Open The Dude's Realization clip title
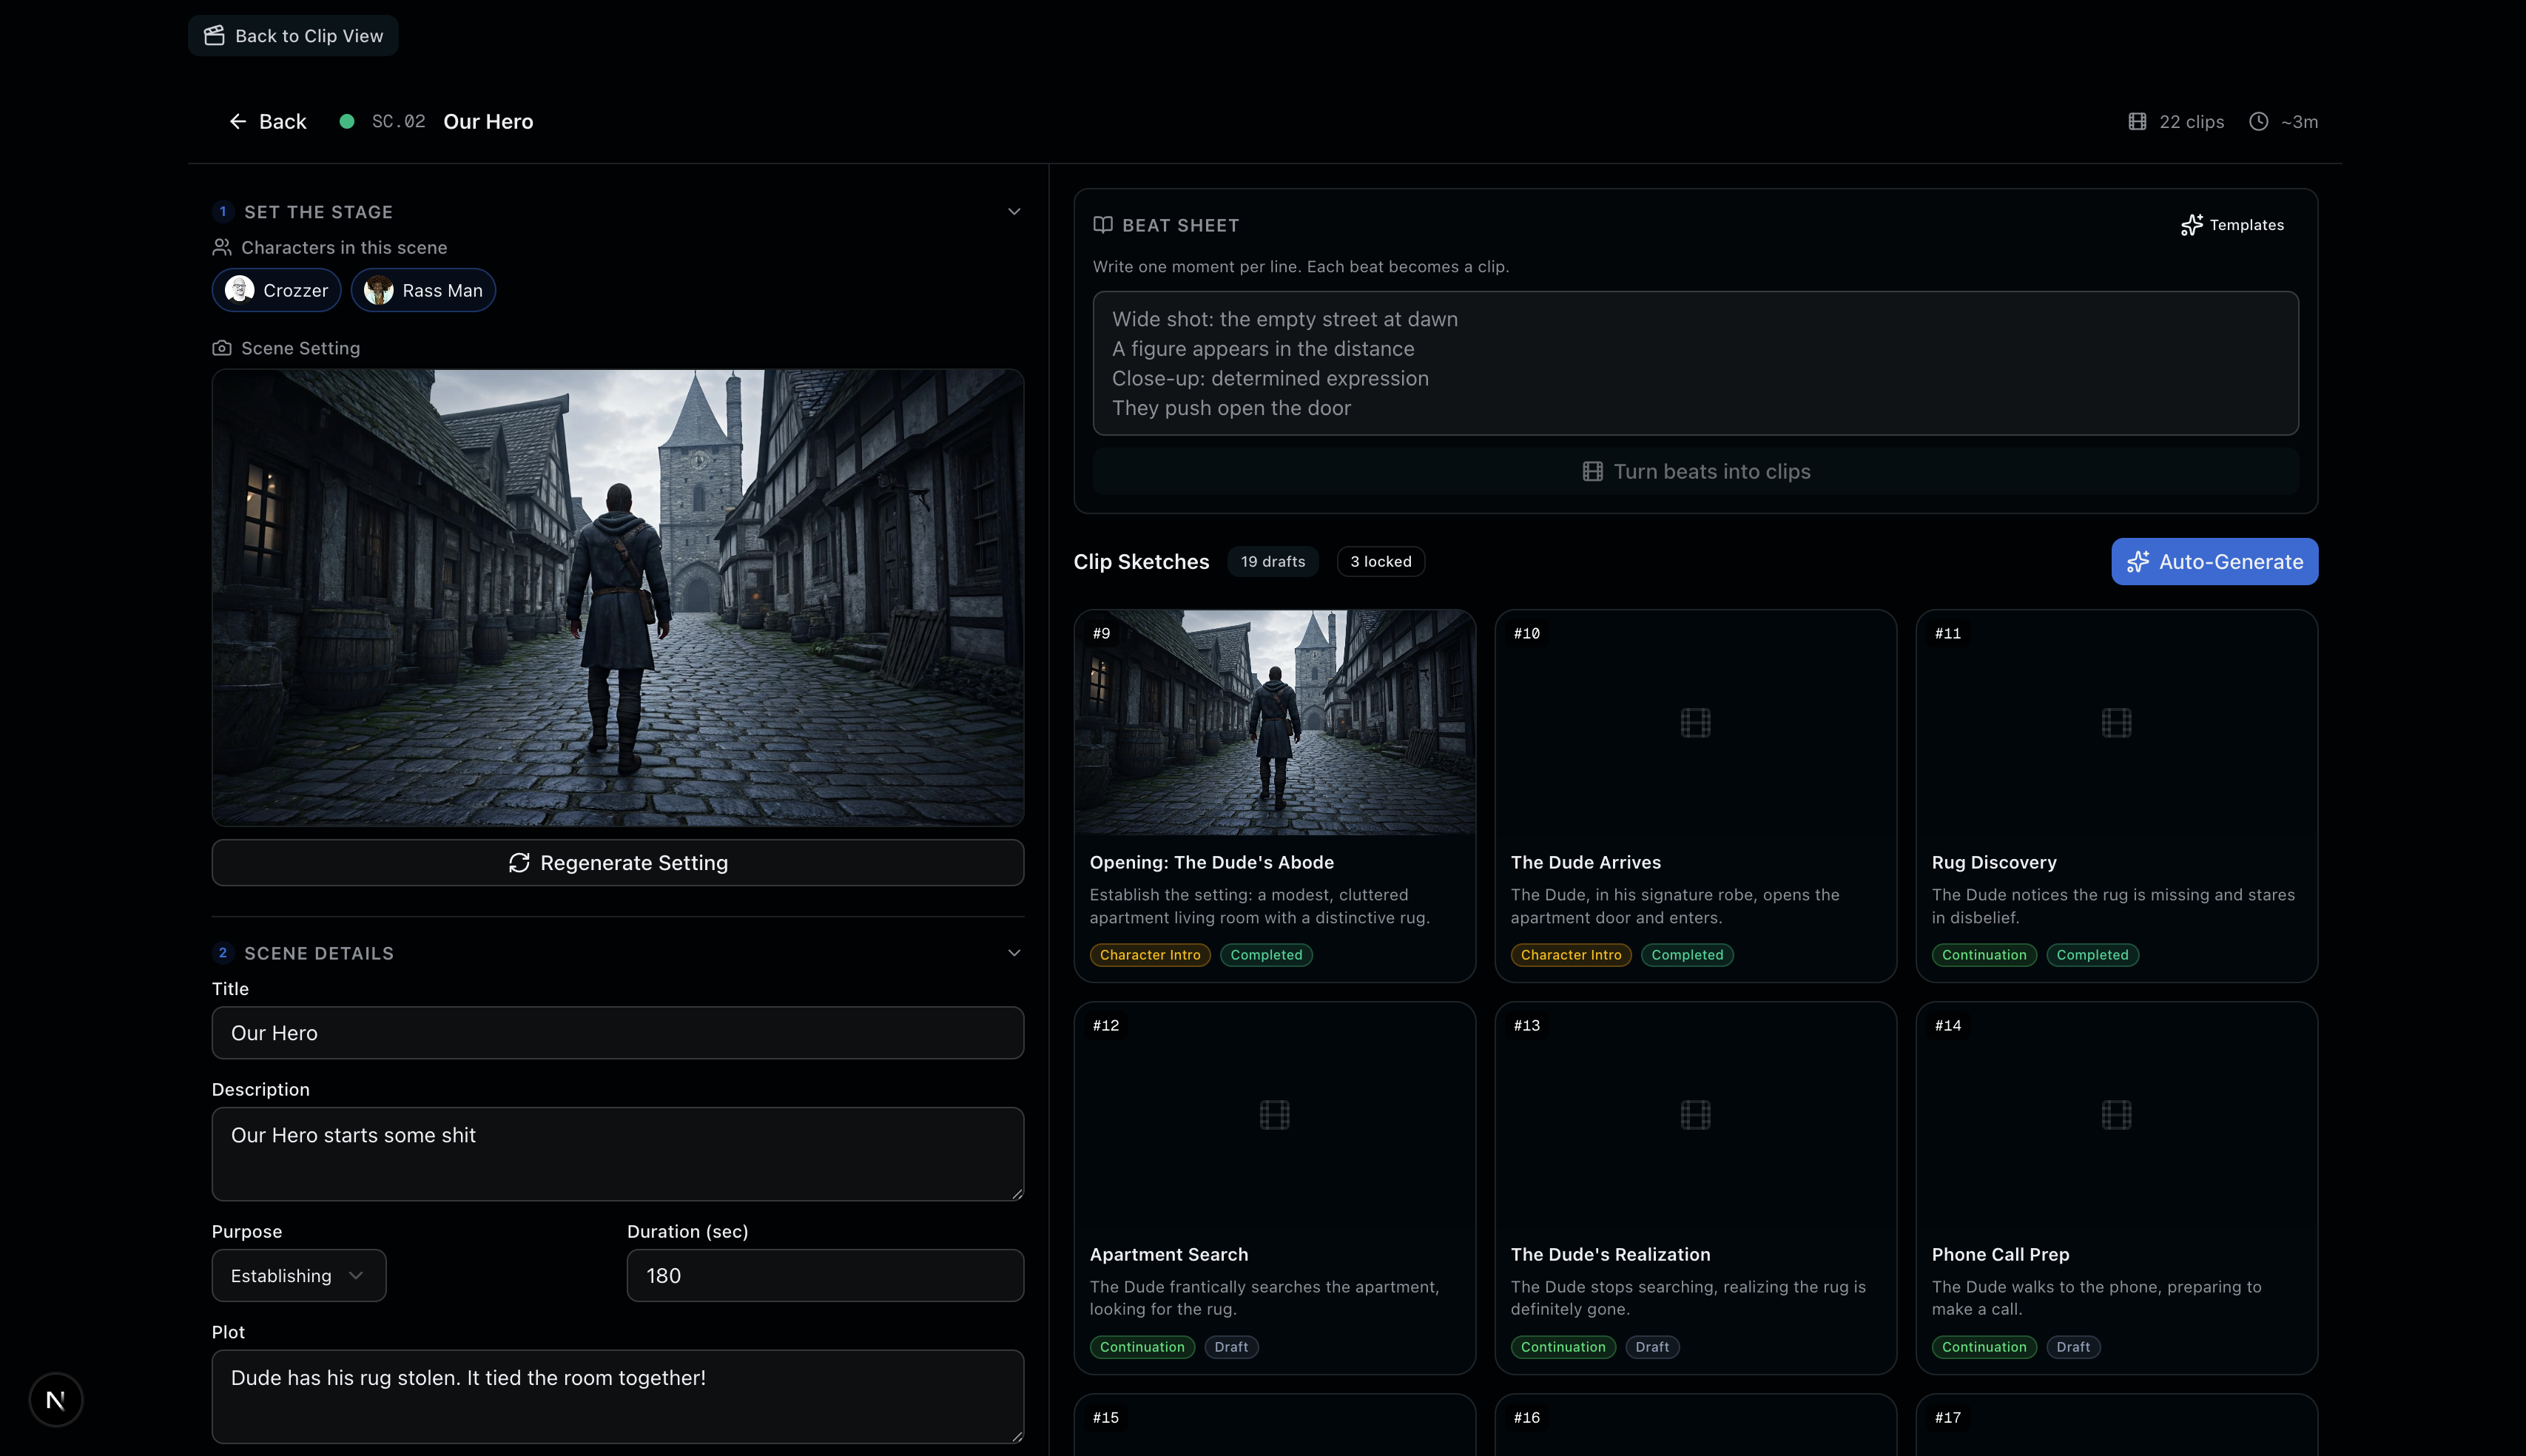The width and height of the screenshot is (2526, 1456). 1610,1254
